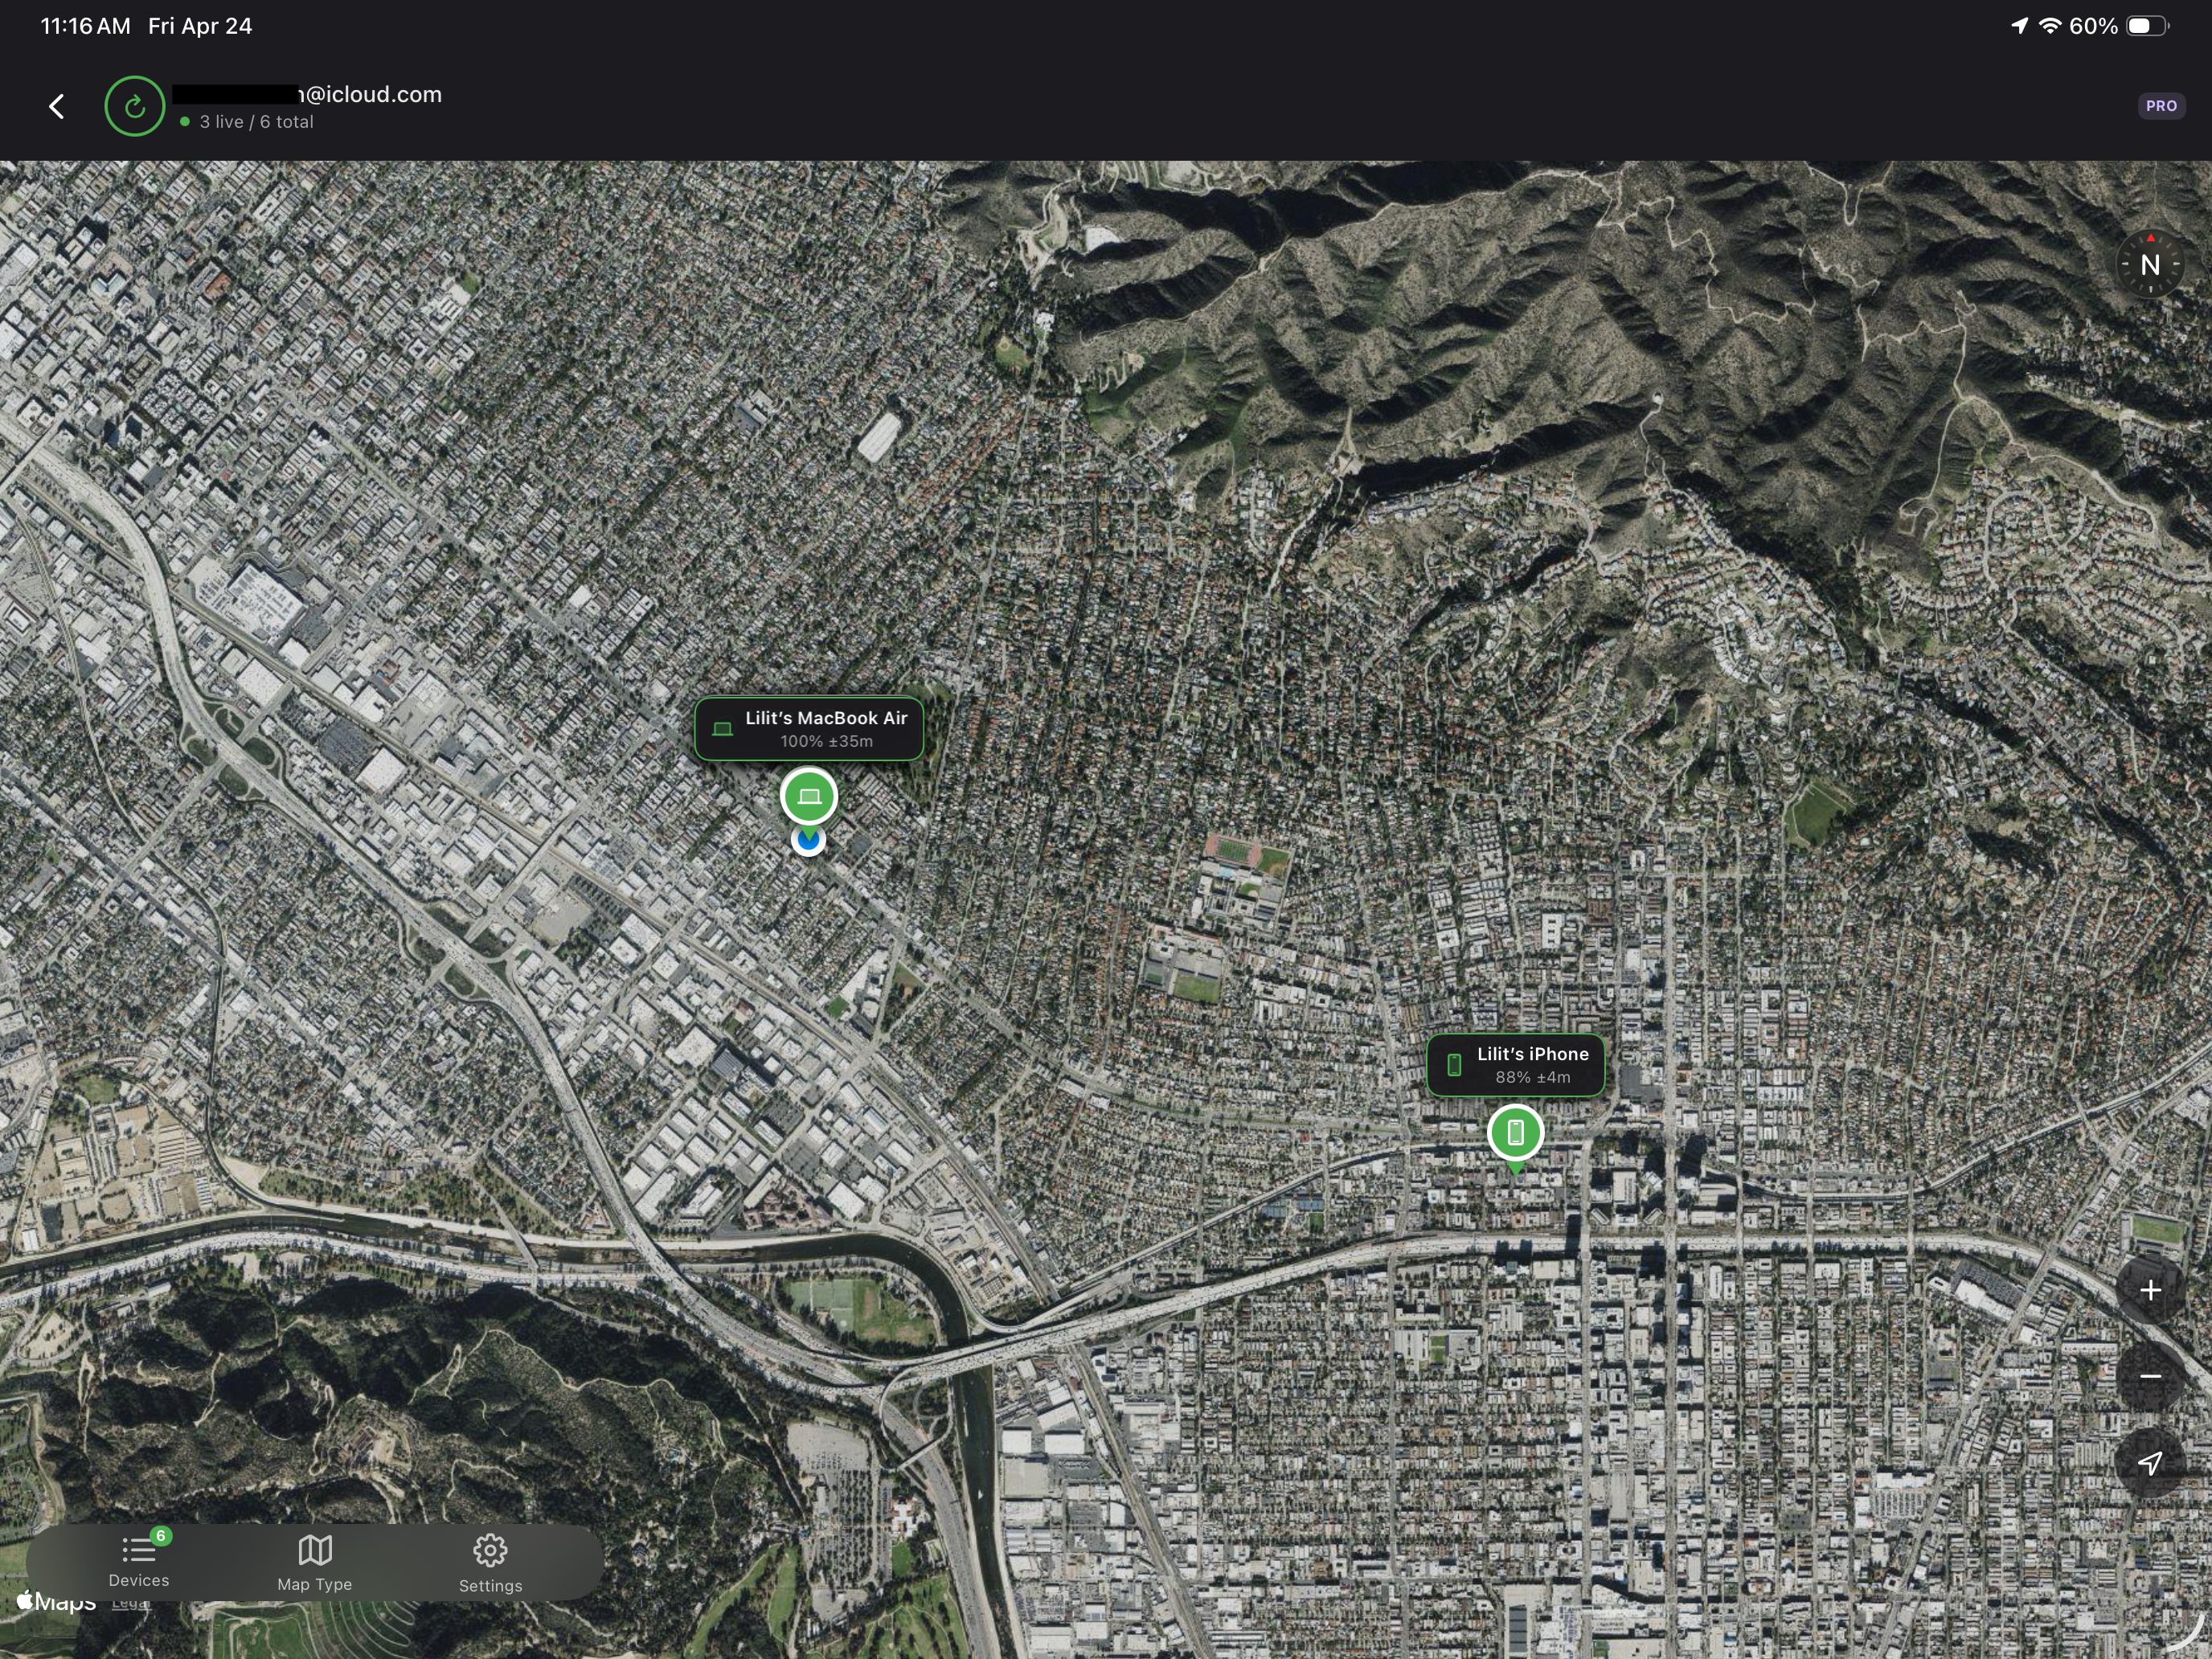
Task: Open the Settings tab
Action: (x=490, y=1564)
